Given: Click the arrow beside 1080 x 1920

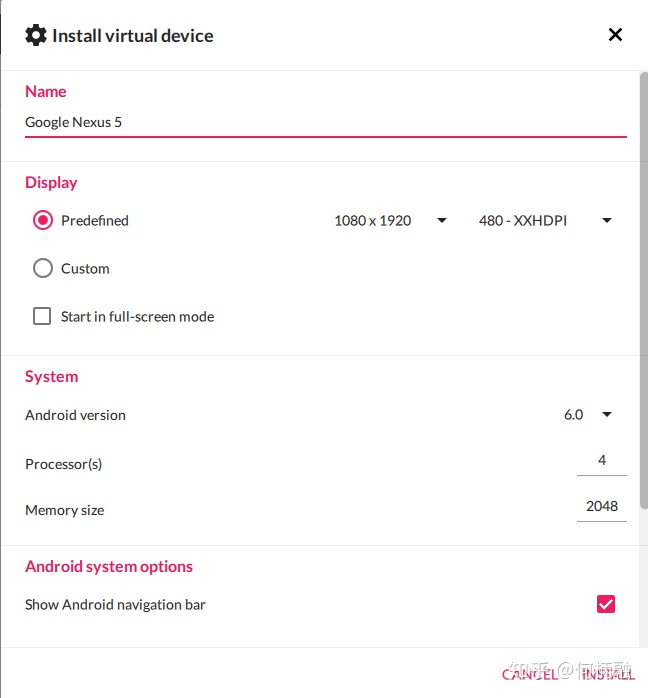Looking at the screenshot, I should 441,220.
